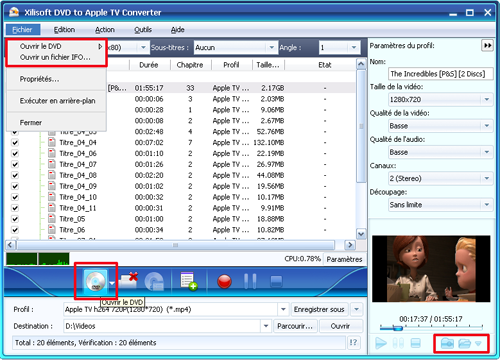The width and height of the screenshot is (500, 360).
Task: Click the Paramètres button near CPU
Action: [x=344, y=259]
